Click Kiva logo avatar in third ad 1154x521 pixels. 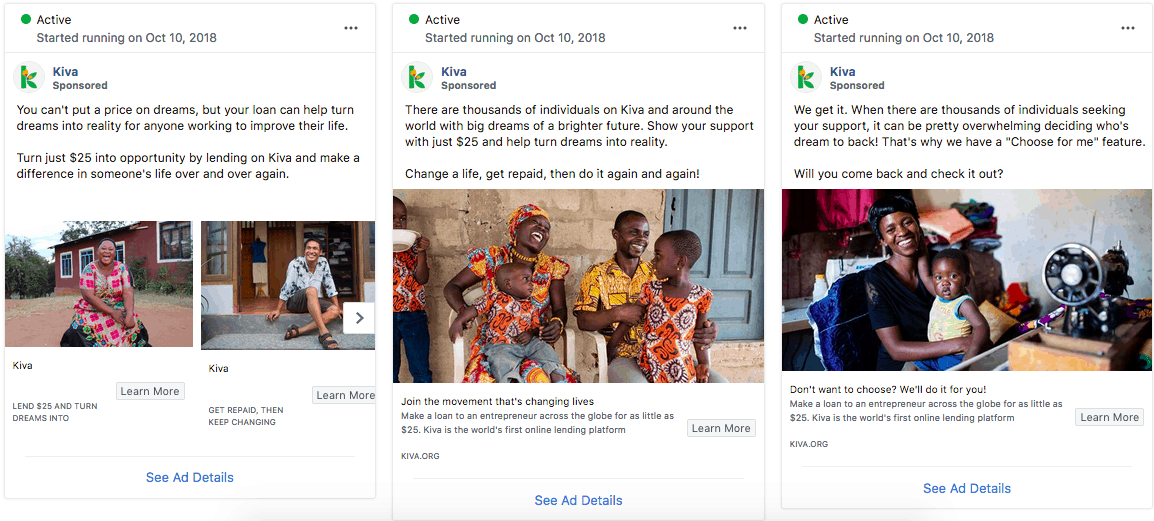pyautogui.click(x=805, y=77)
